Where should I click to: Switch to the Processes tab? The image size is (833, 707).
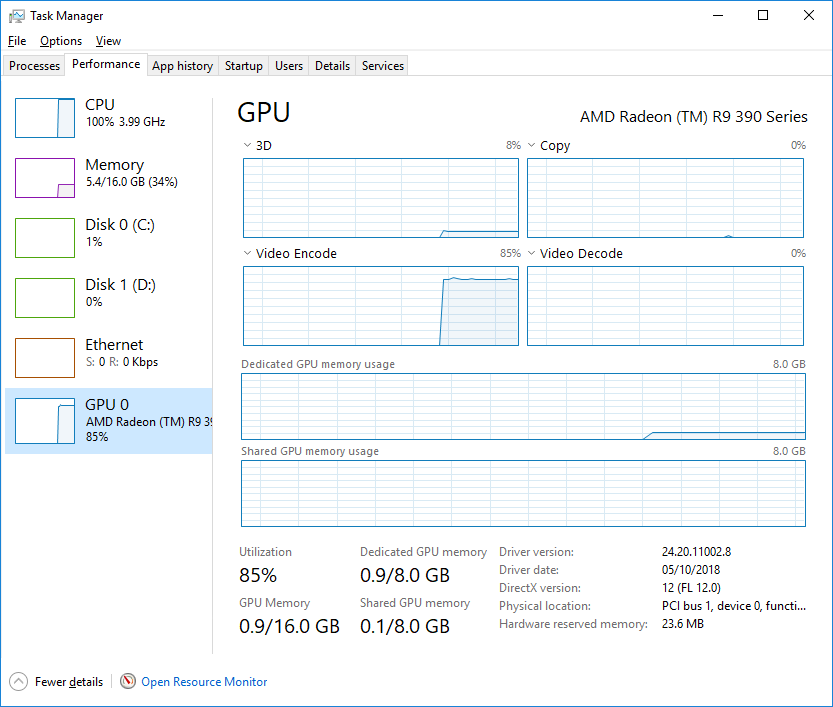(x=35, y=66)
